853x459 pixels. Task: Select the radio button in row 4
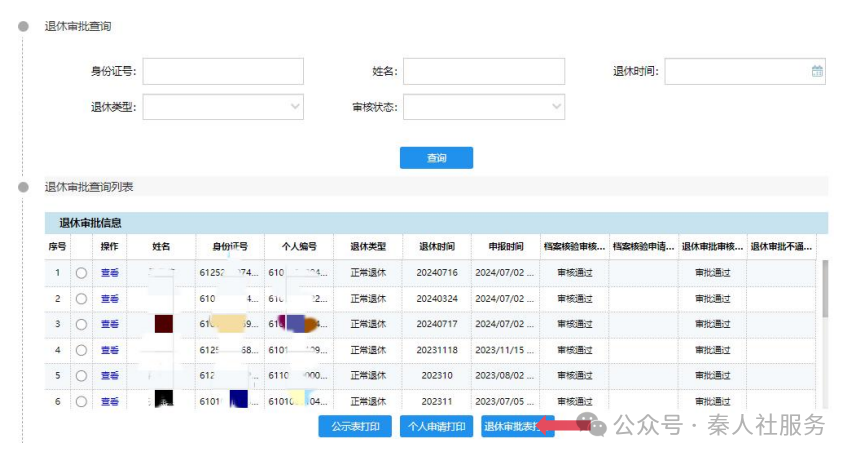81,350
